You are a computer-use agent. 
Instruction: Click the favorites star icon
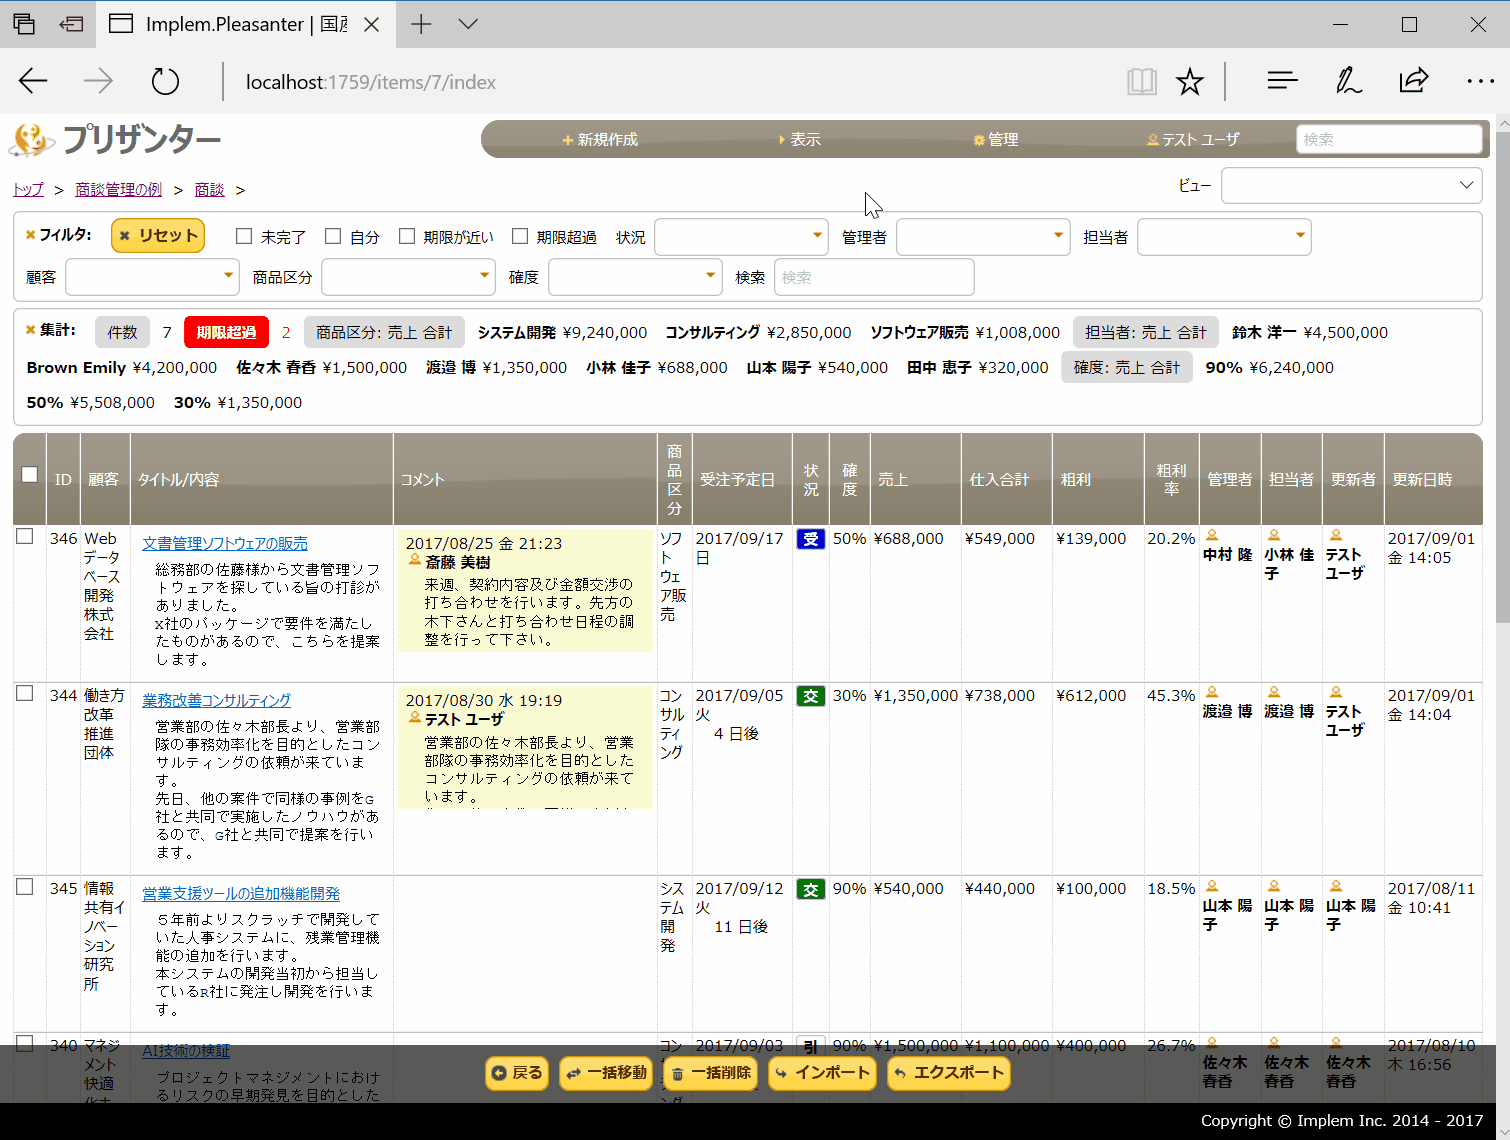1189,82
